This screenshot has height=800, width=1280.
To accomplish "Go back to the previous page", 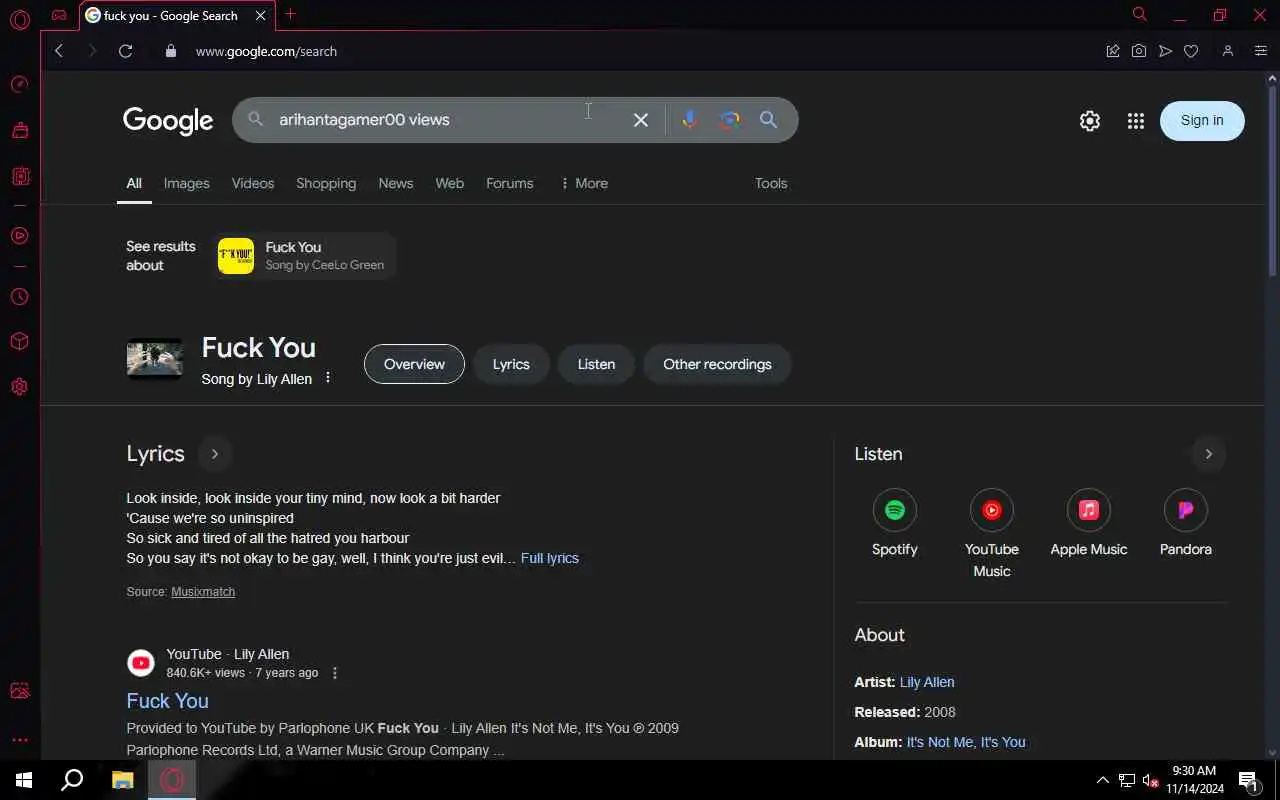I will point(59,51).
